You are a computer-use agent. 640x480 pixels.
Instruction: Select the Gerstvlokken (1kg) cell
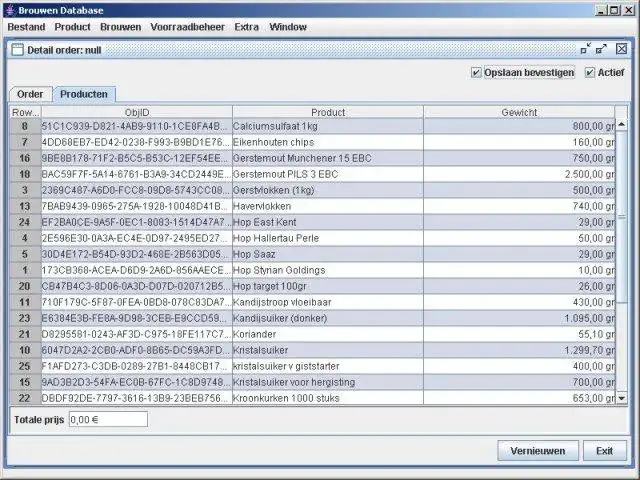click(328, 190)
